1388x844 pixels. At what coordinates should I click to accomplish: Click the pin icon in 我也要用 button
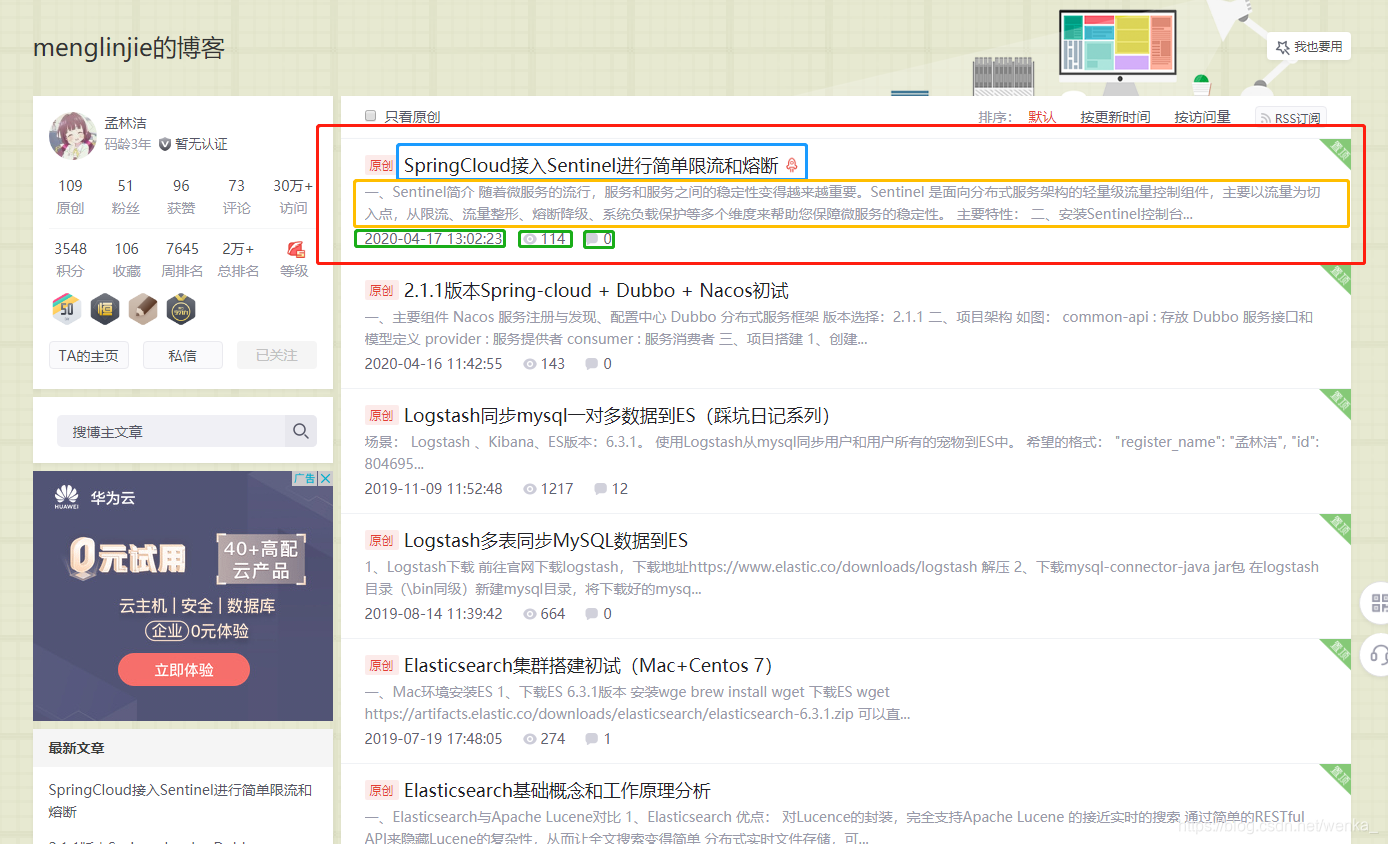tap(1281, 47)
